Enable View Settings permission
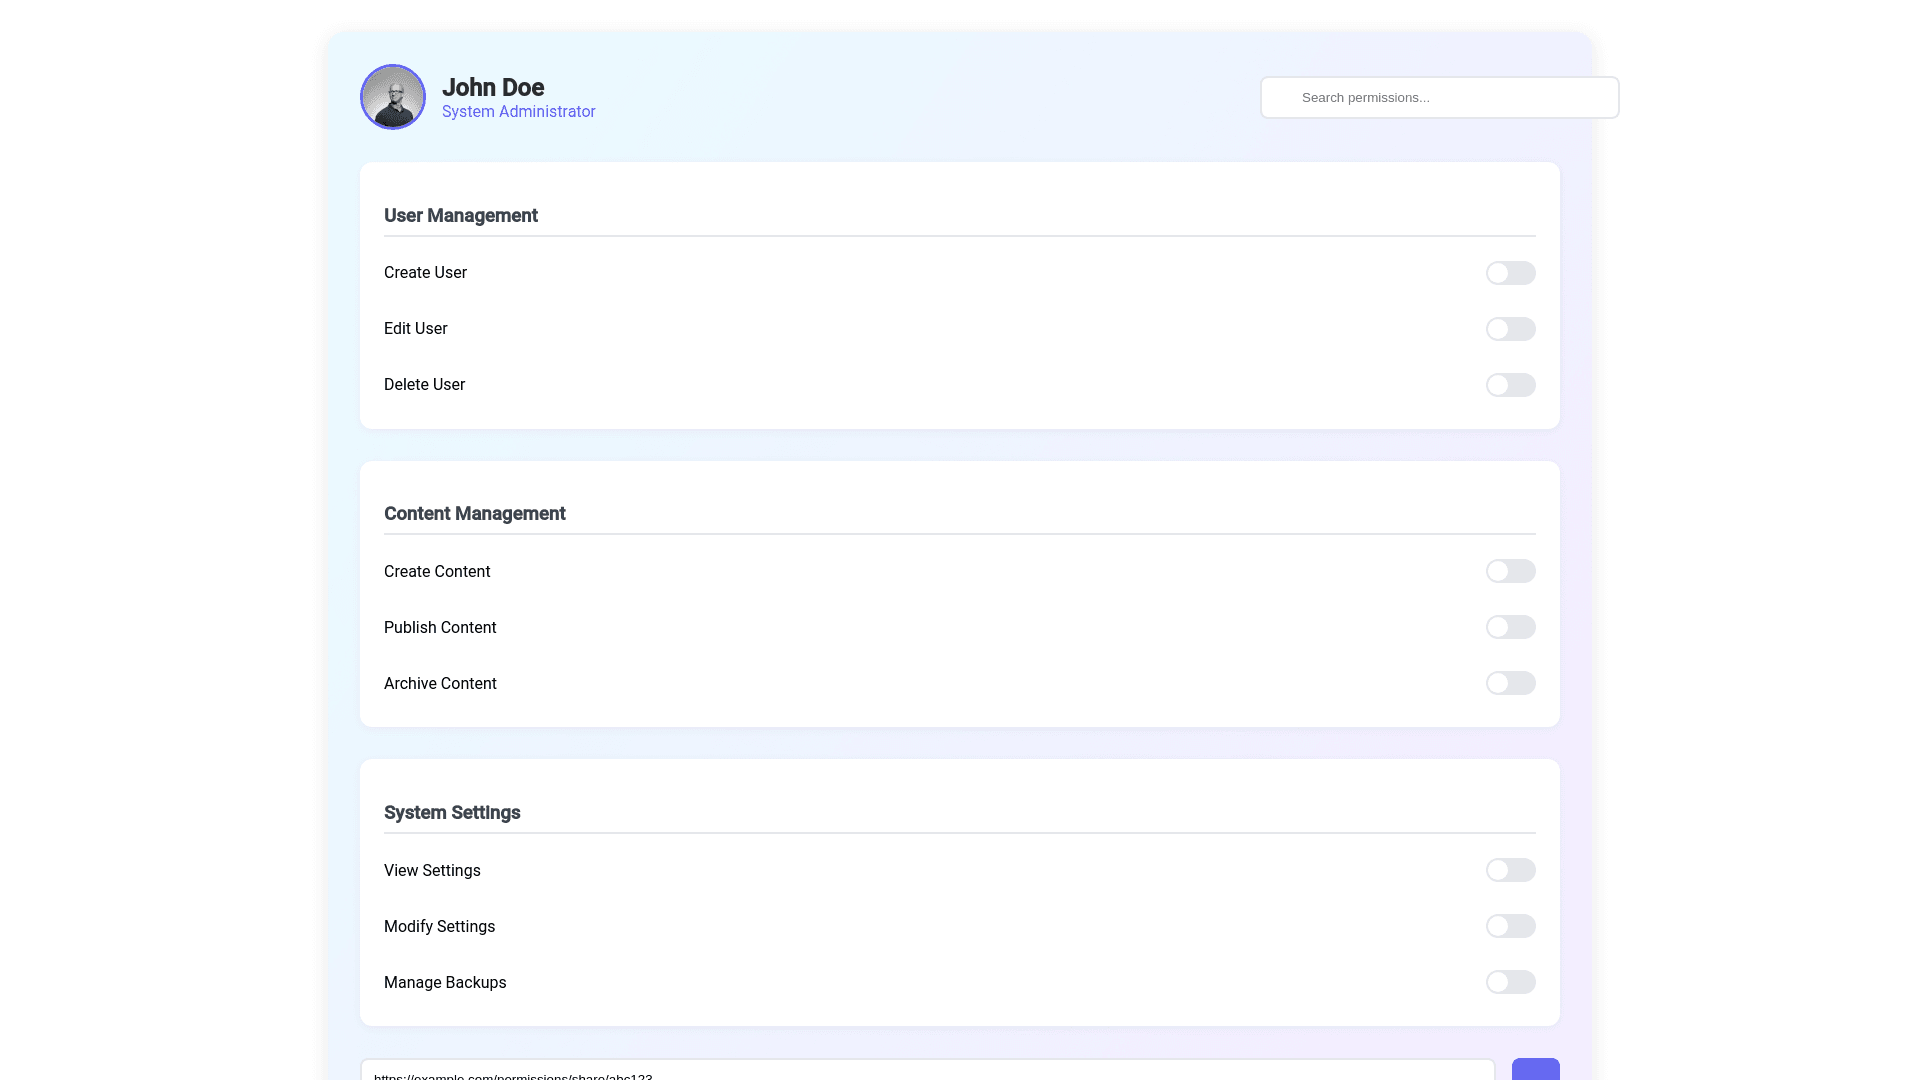The image size is (1920, 1080). (1510, 870)
